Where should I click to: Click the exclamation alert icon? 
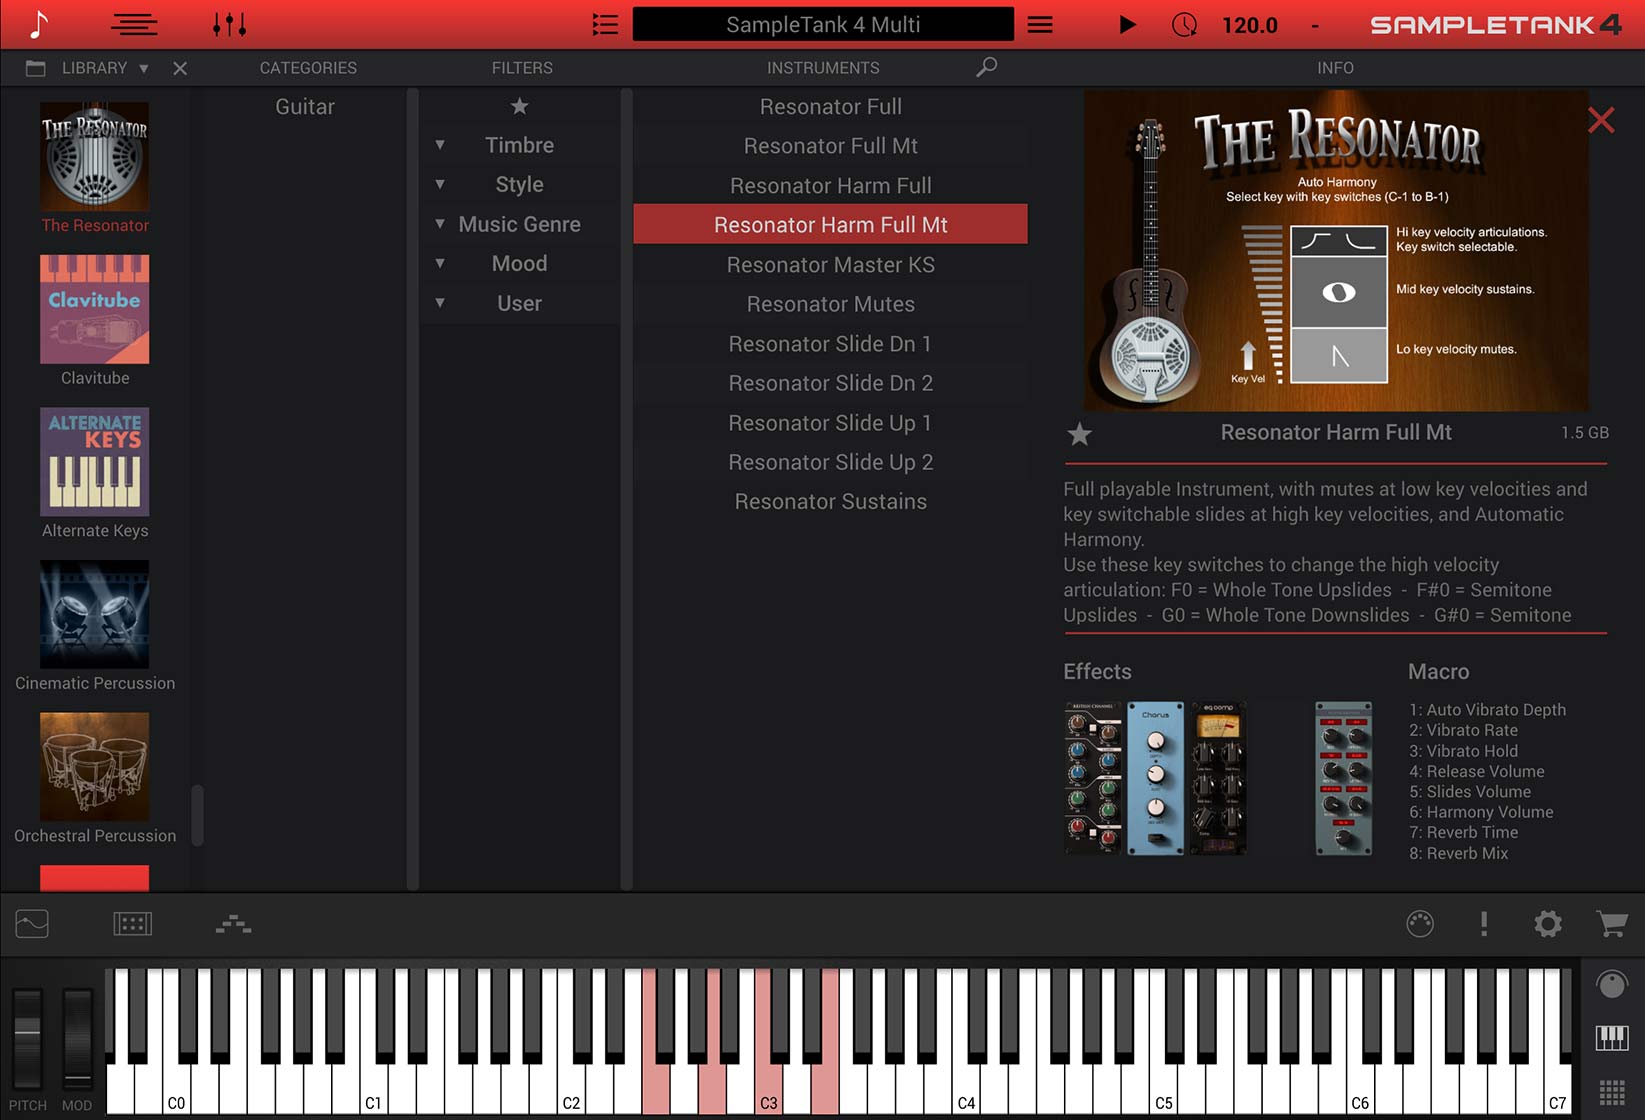[x=1484, y=923]
